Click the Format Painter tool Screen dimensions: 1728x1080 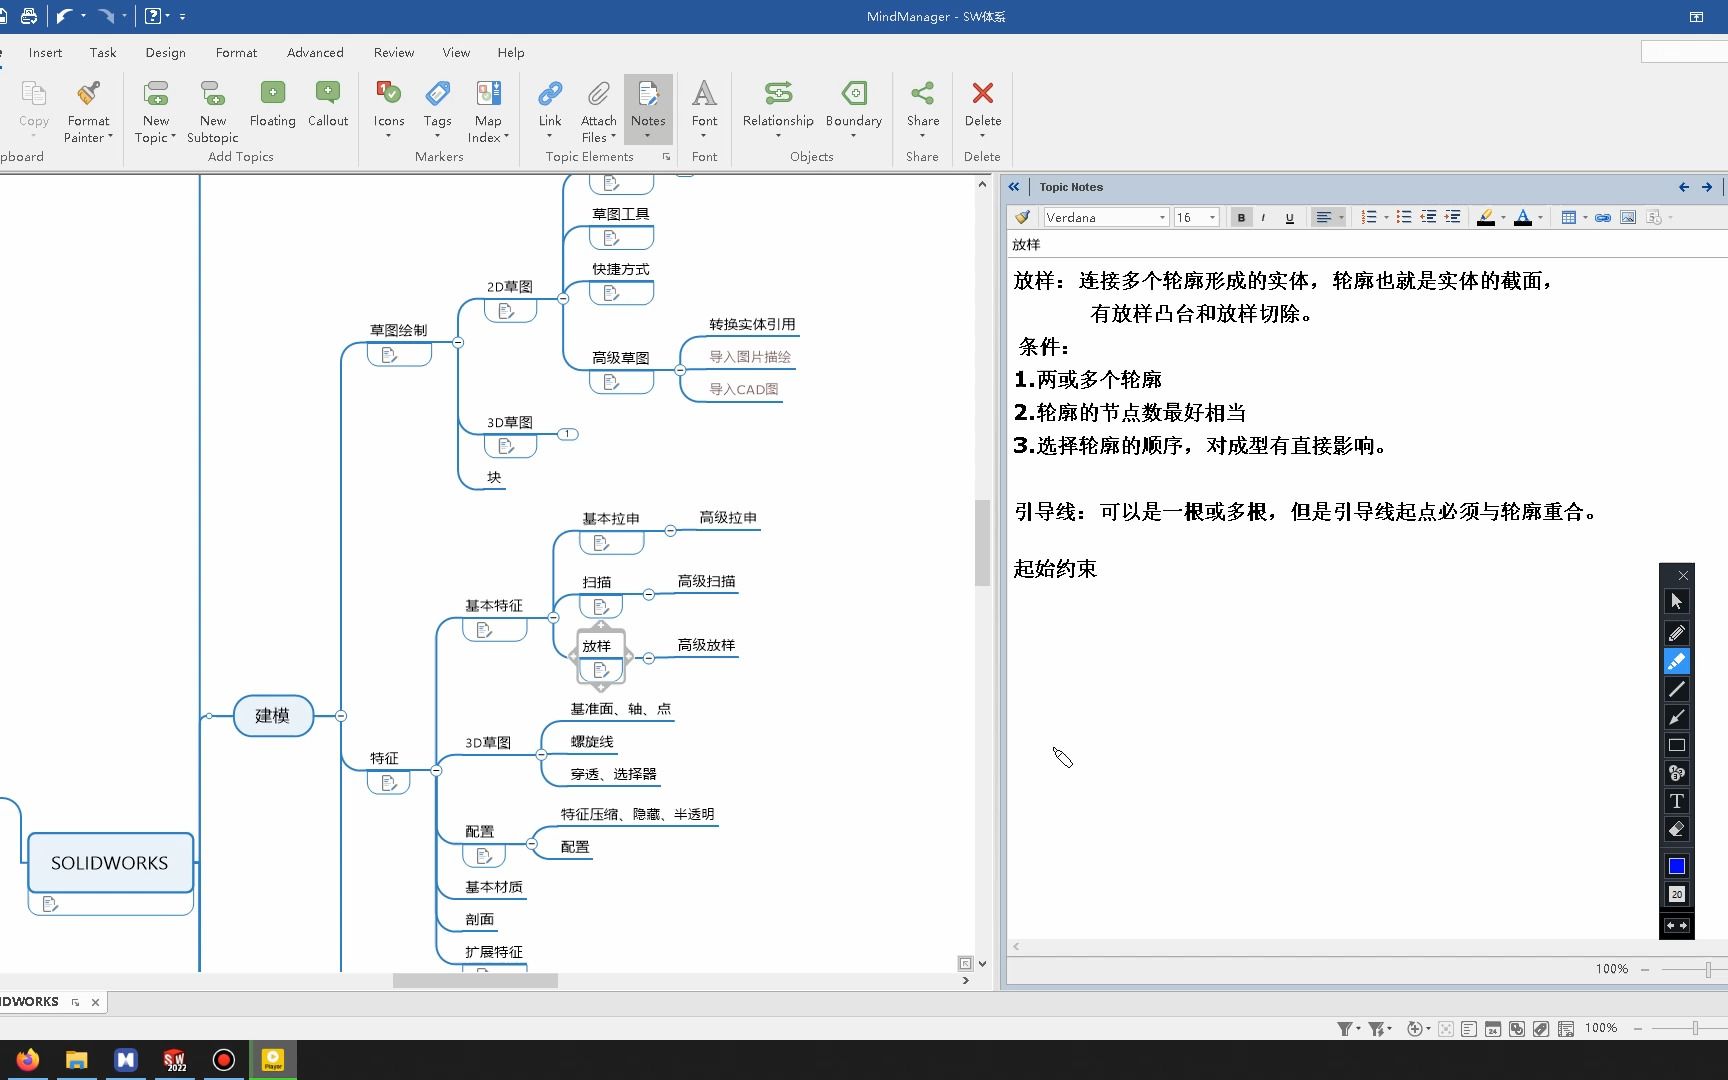[x=88, y=111]
